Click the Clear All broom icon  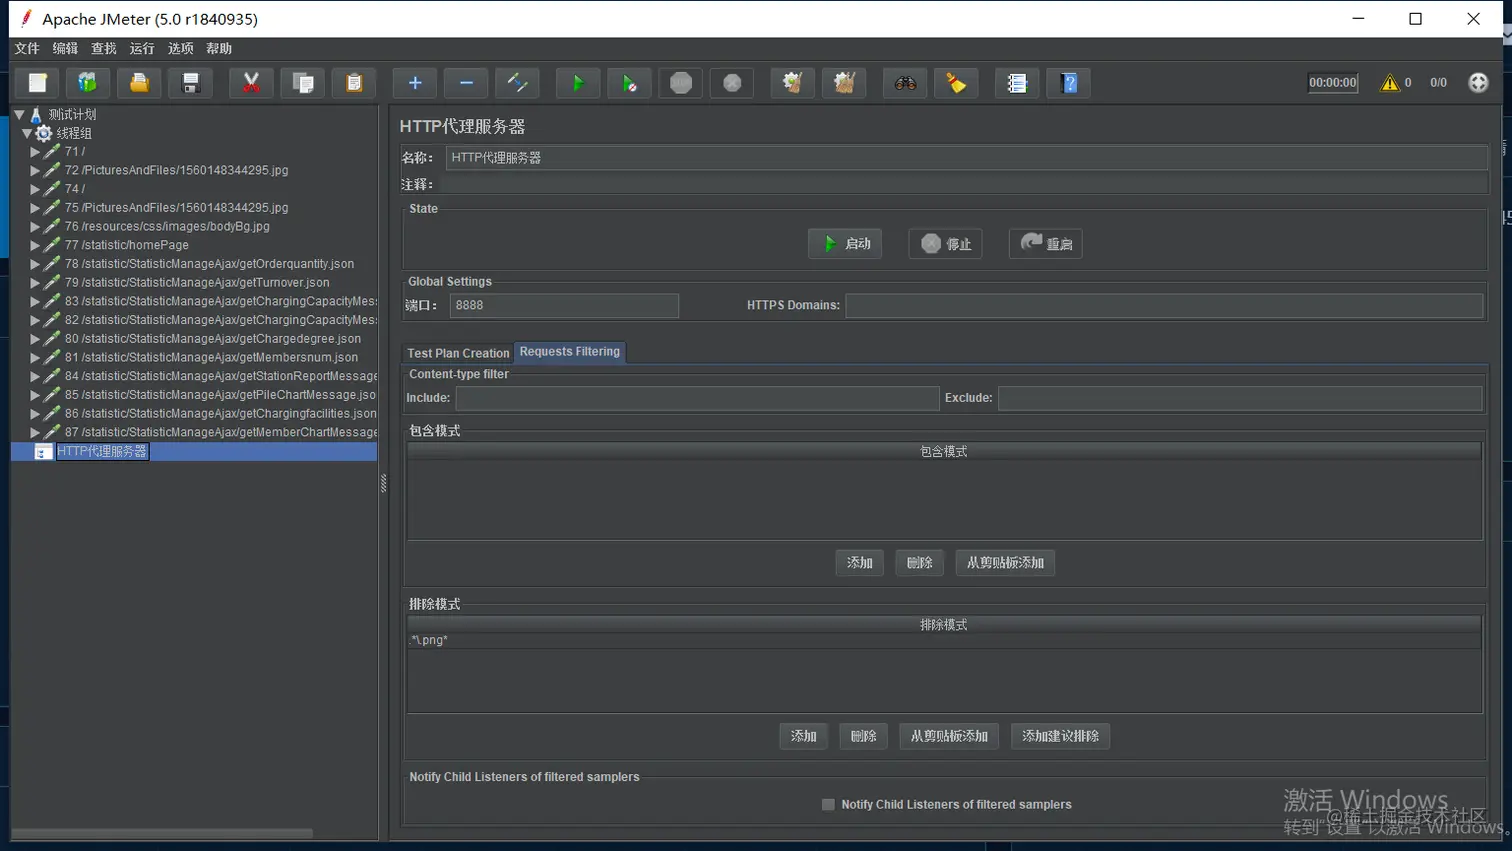click(x=844, y=83)
